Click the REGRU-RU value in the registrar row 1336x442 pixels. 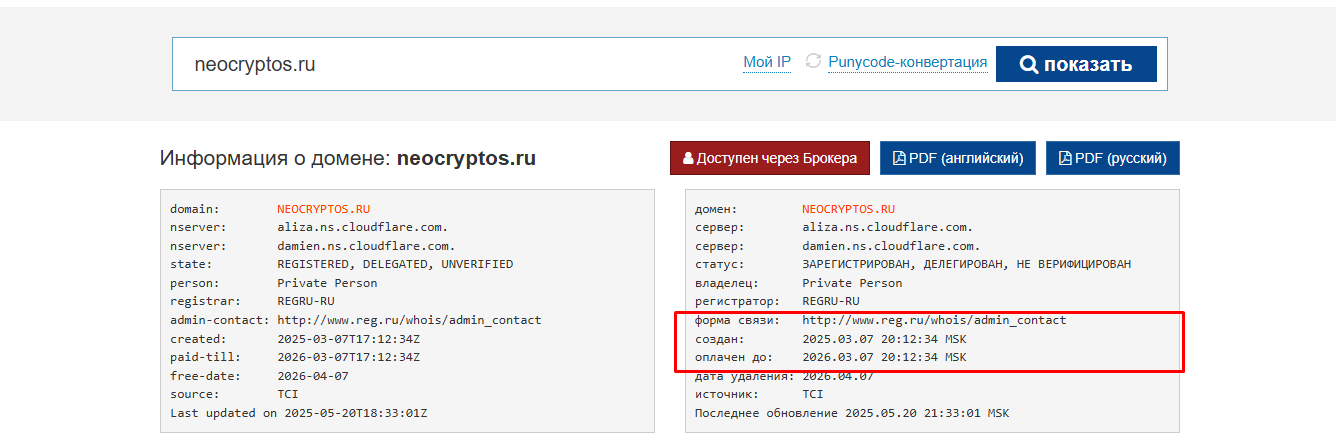point(306,301)
